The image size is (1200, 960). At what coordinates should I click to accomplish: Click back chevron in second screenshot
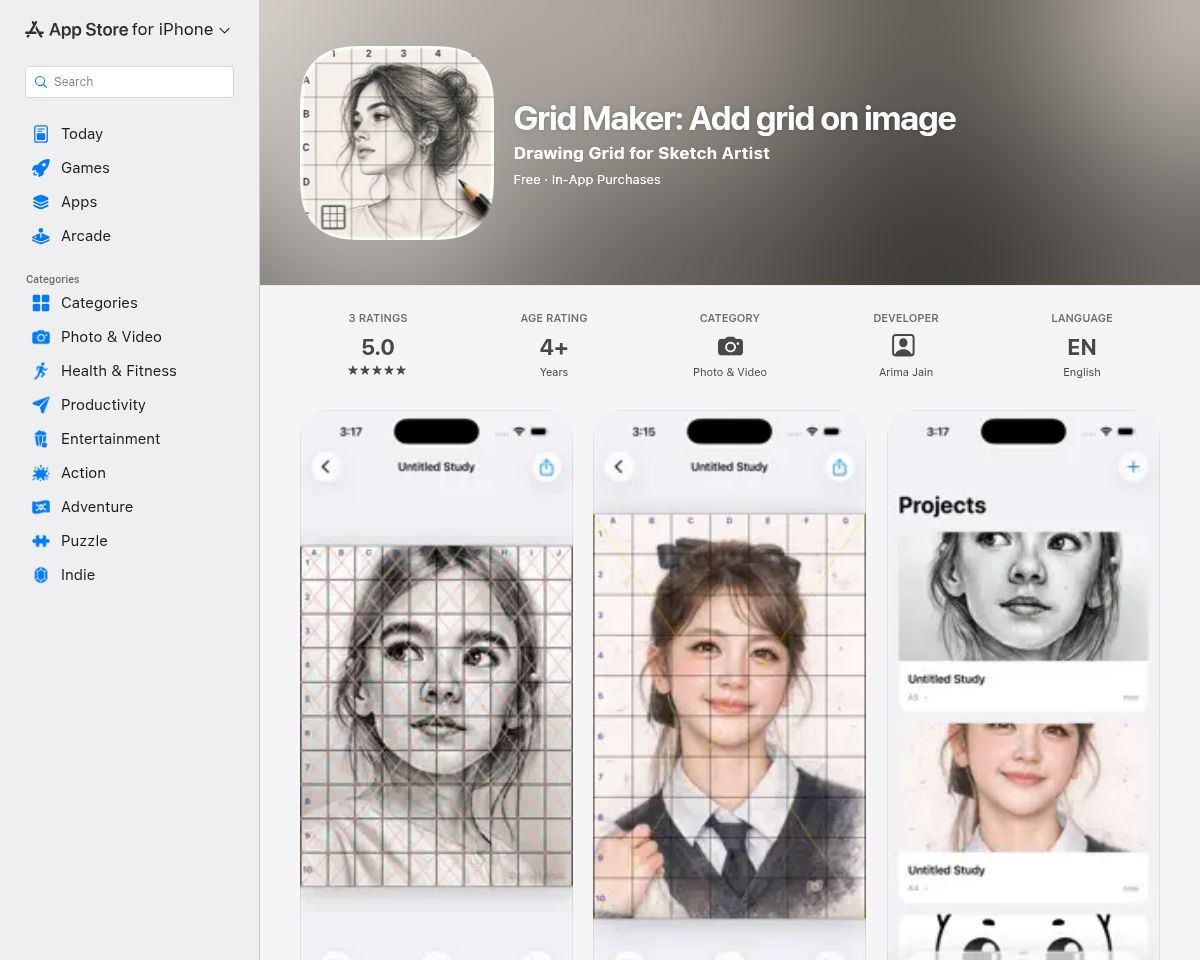click(619, 467)
